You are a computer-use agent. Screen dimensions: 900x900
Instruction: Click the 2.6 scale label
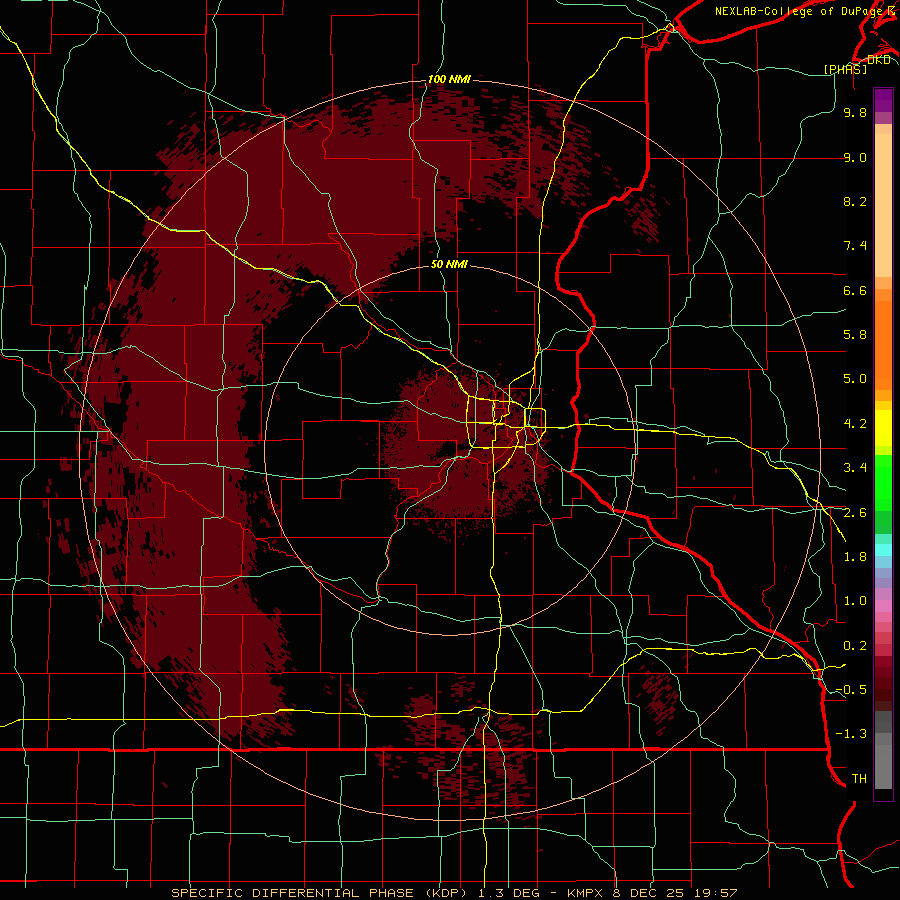click(855, 513)
